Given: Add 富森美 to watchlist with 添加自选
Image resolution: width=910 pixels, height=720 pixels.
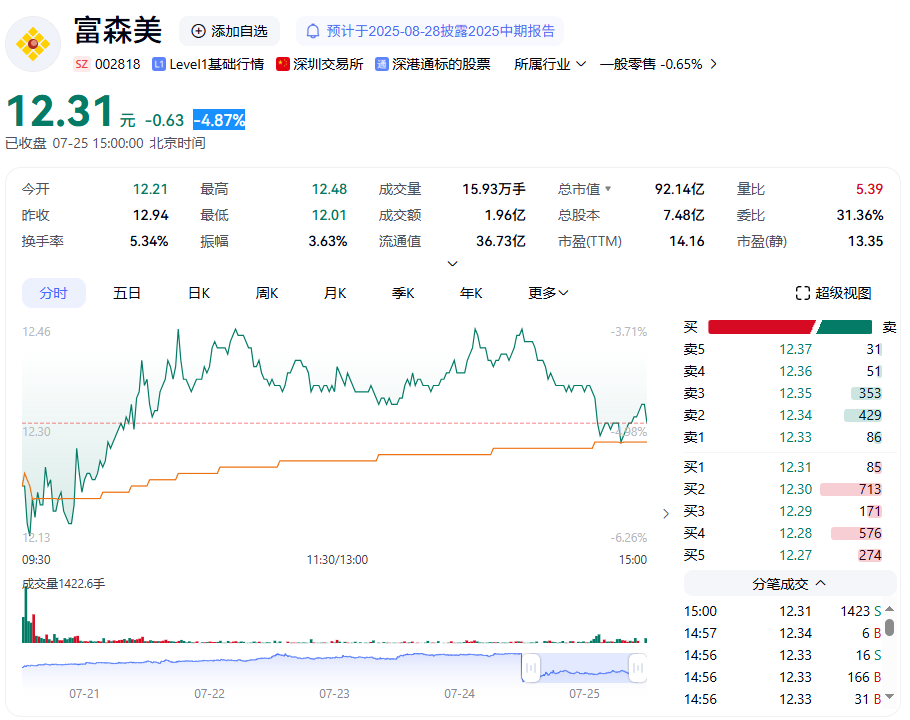Looking at the screenshot, I should pos(229,31).
